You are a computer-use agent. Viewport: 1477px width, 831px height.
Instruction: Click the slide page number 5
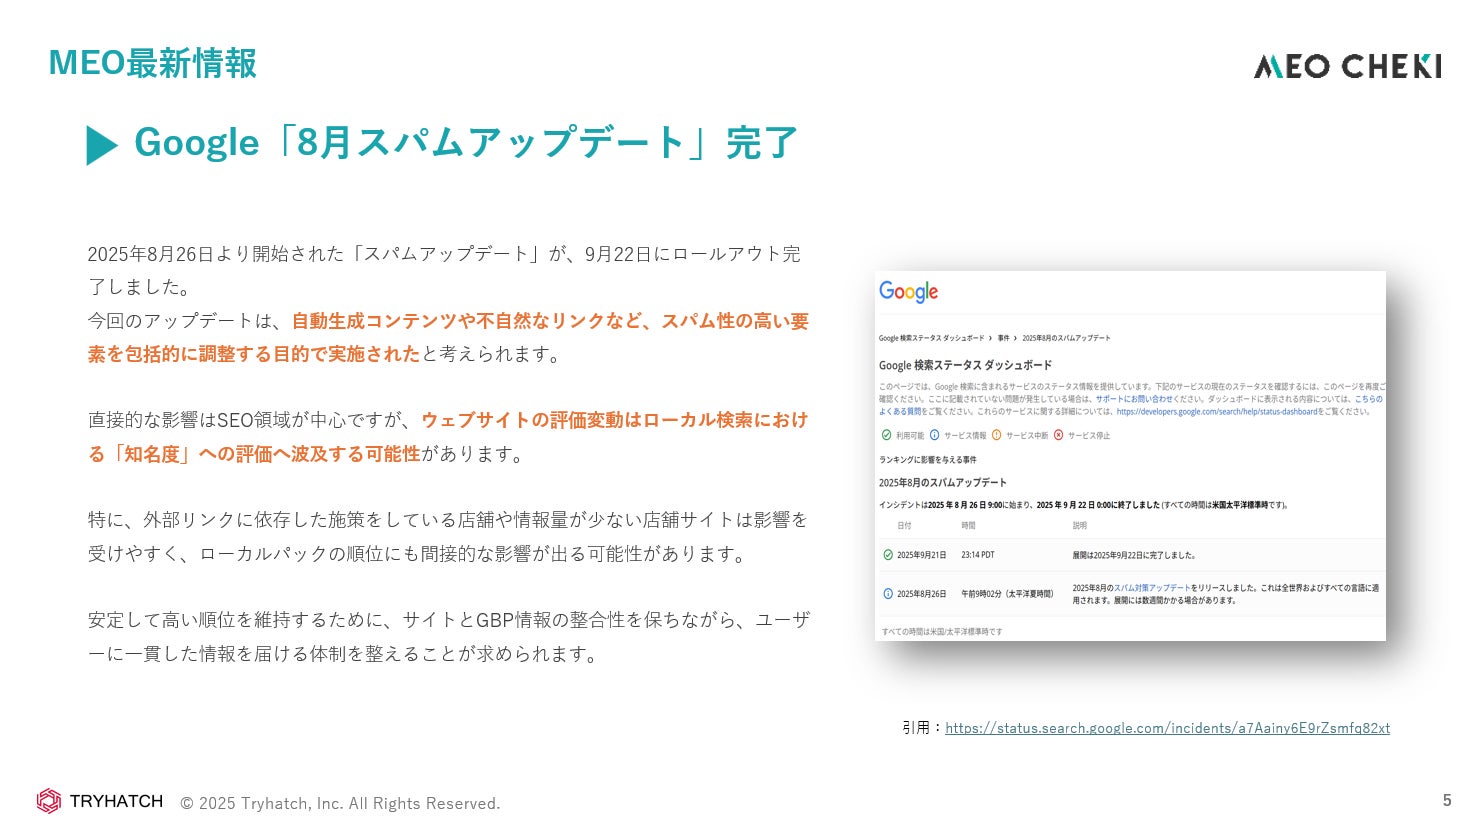(x=1447, y=800)
